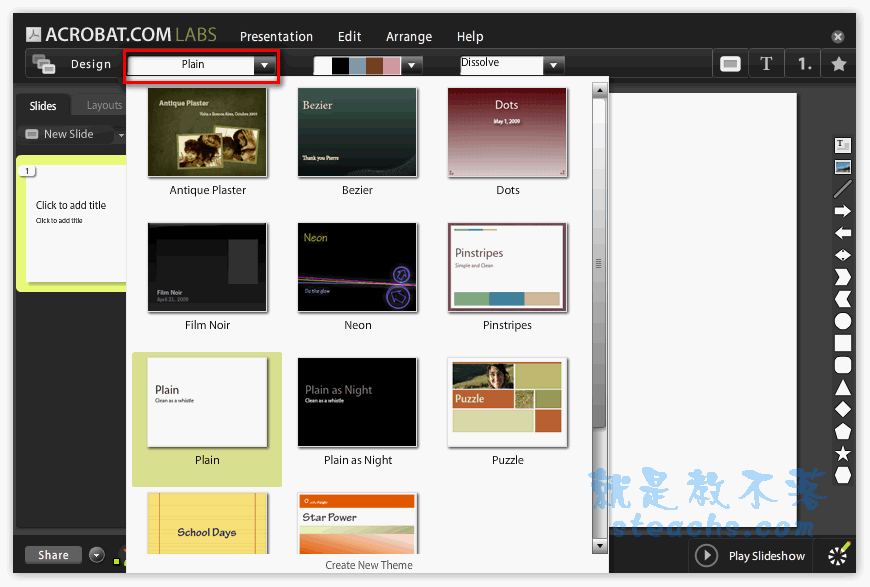This screenshot has height=587, width=870.
Task: Choose the triangle shape tool
Action: coord(842,388)
